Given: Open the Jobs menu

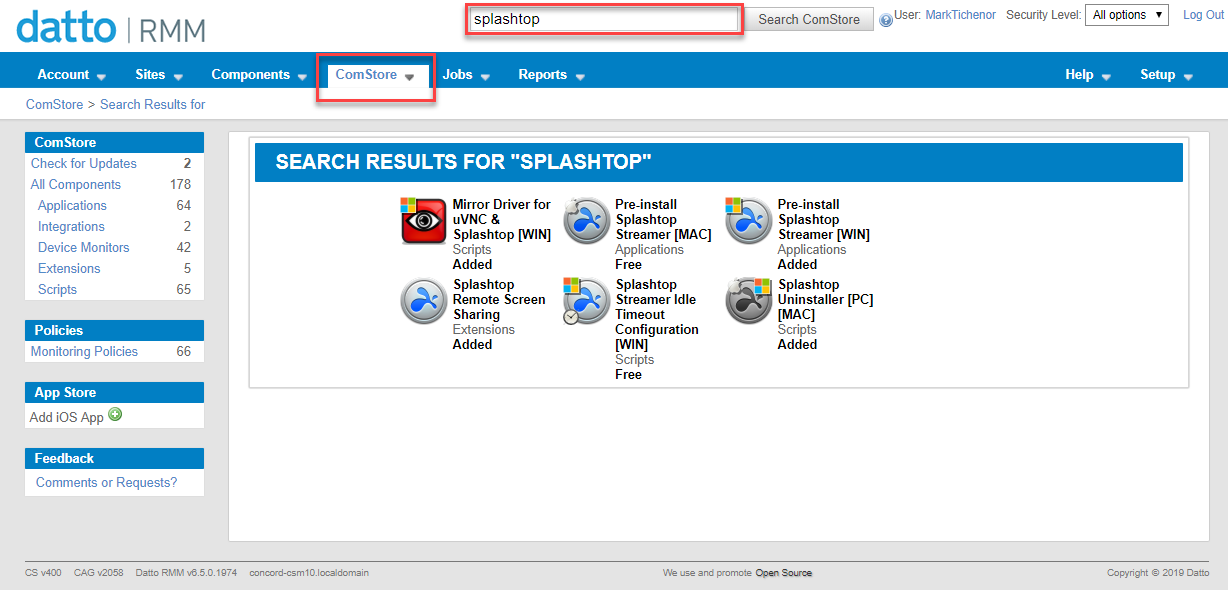Looking at the screenshot, I should pos(457,74).
